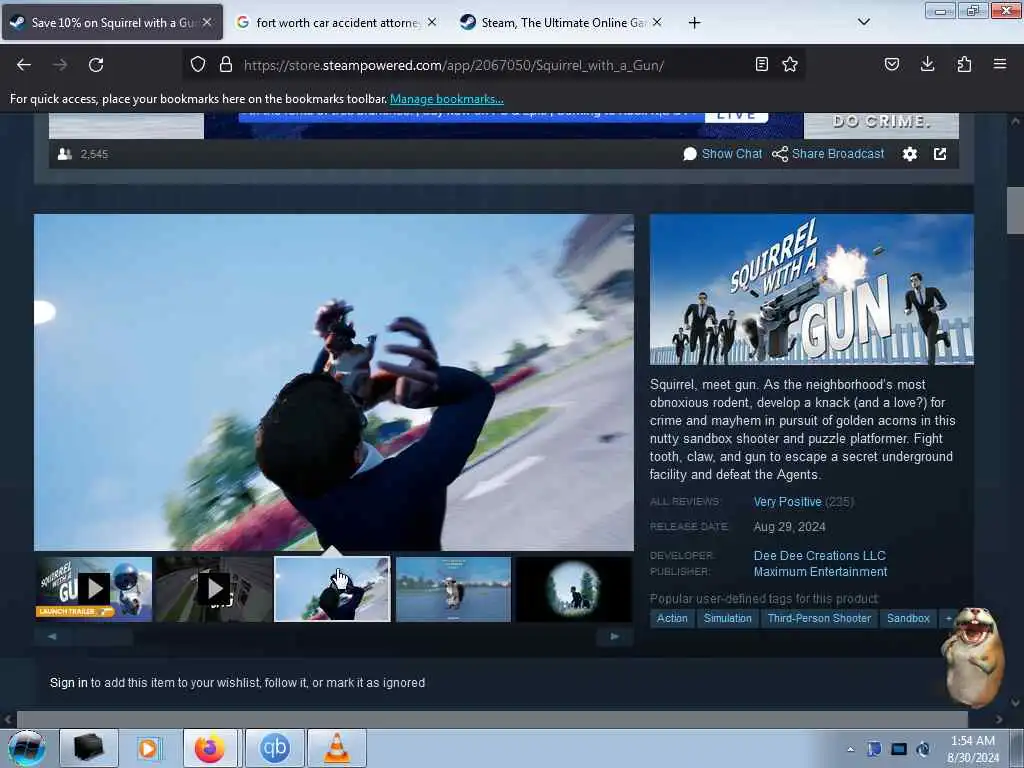Open a new browser tab
Screen dimensions: 1024x768
(695, 23)
